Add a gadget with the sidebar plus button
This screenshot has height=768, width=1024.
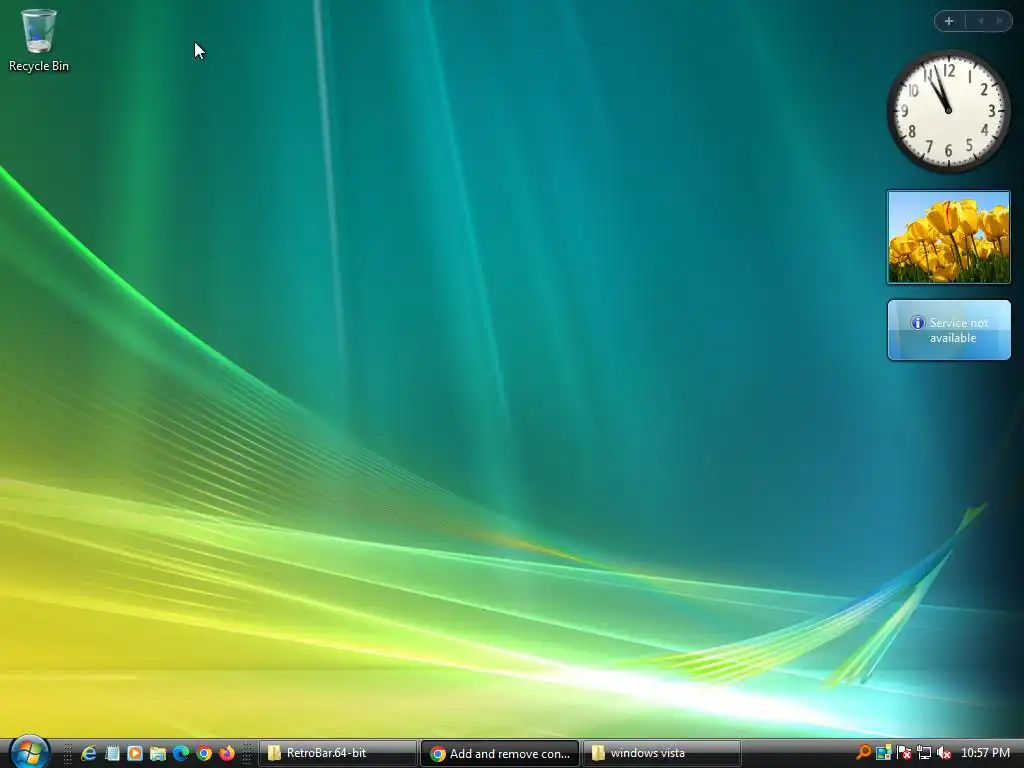[949, 21]
